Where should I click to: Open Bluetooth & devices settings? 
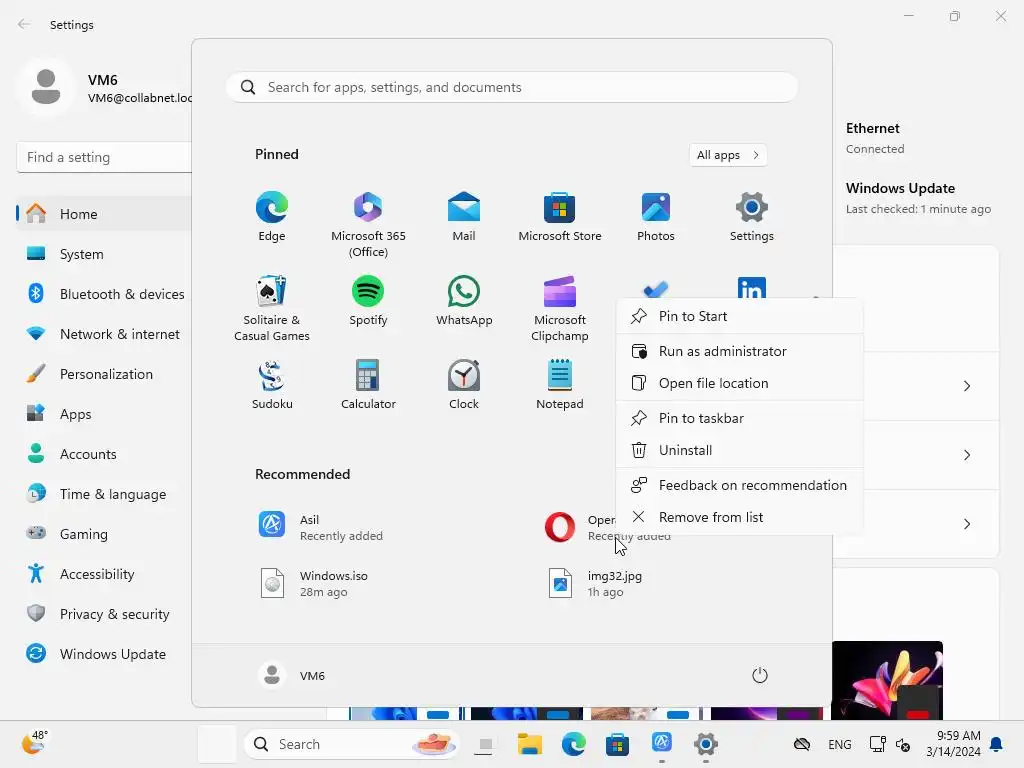point(104,294)
